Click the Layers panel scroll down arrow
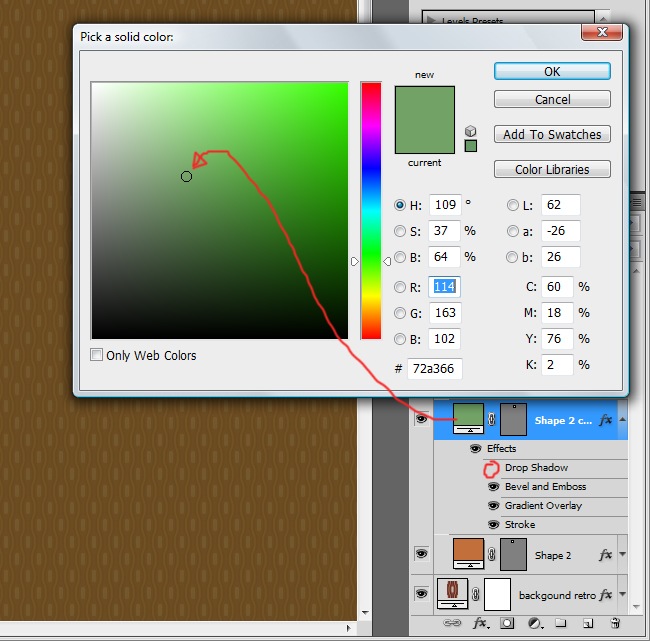 [637, 607]
